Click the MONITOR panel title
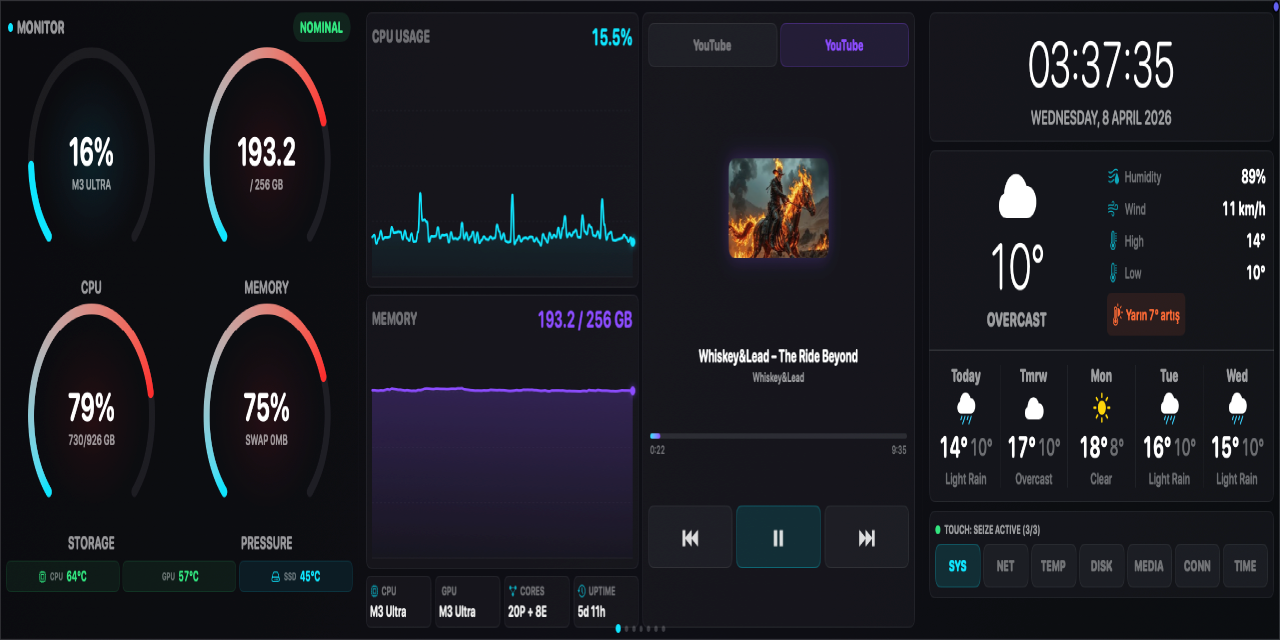Screen dimensions: 1280x640 tap(40, 28)
